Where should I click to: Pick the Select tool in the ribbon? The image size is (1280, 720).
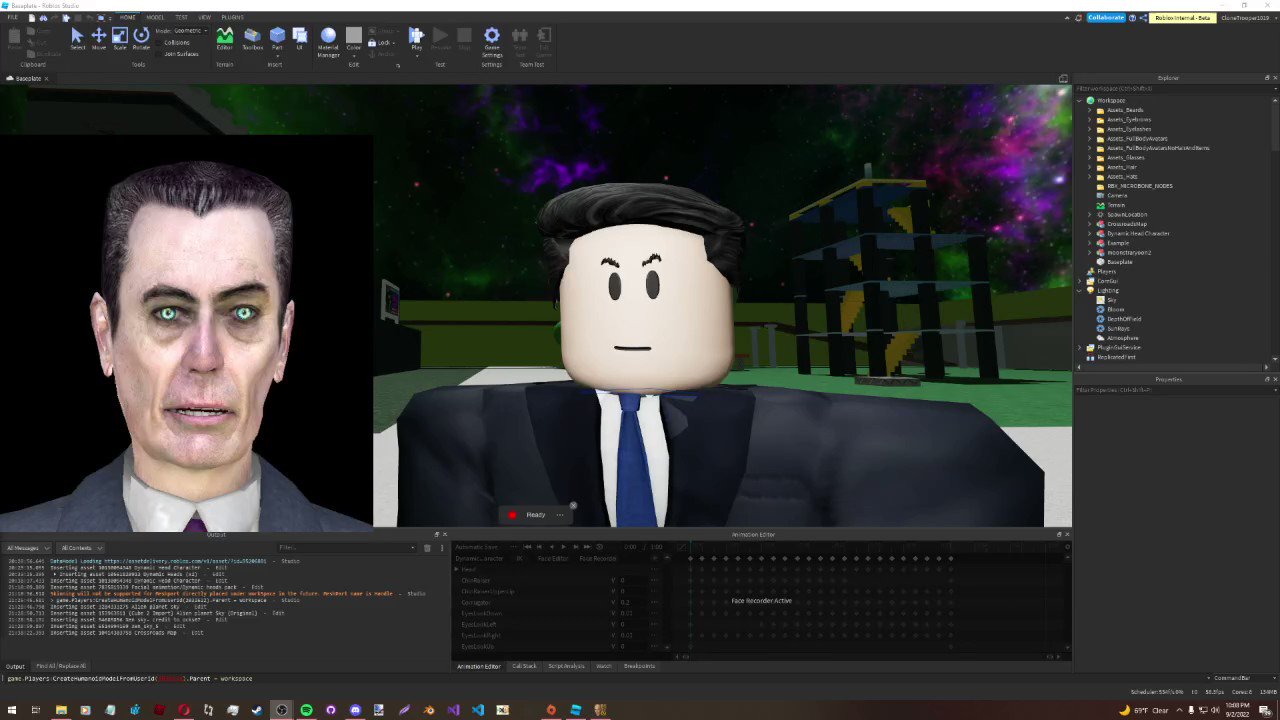tap(77, 38)
